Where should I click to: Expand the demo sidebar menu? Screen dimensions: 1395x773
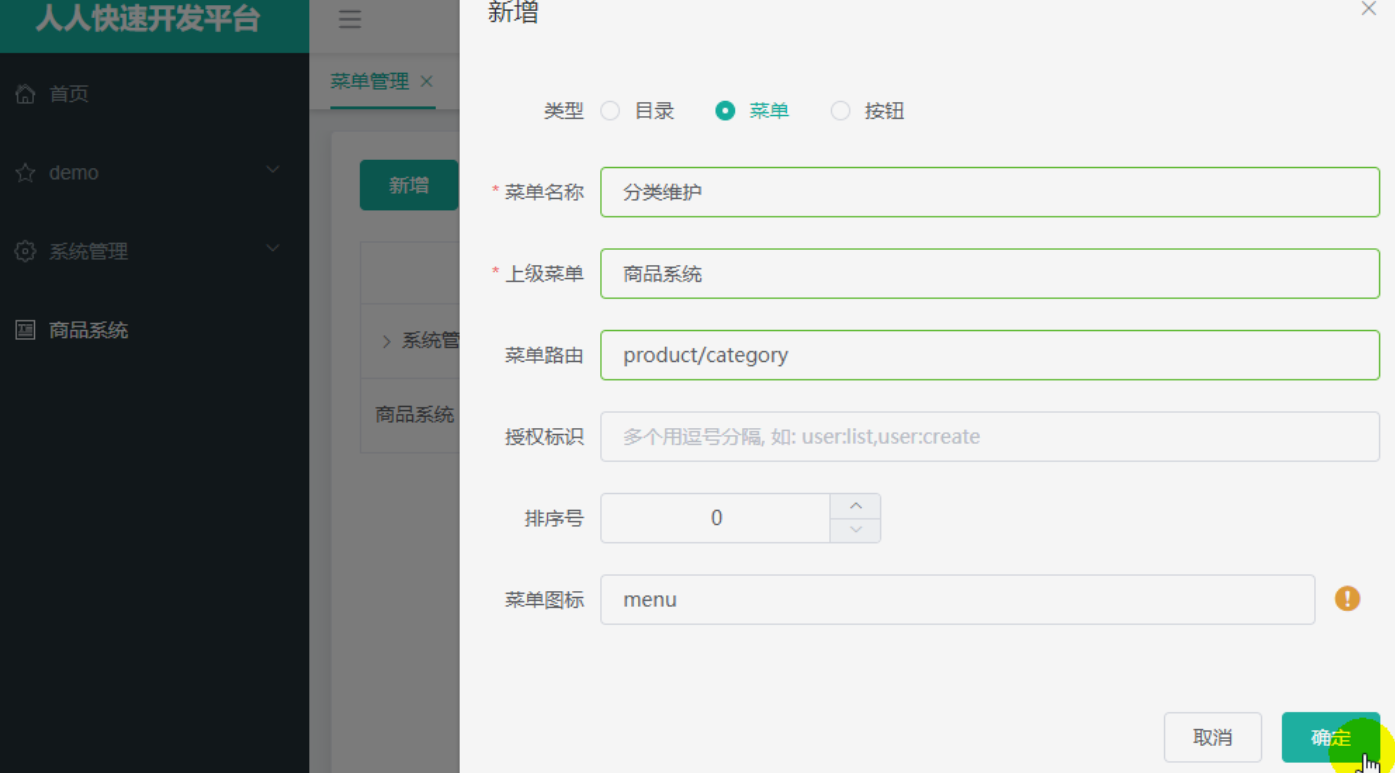point(272,171)
